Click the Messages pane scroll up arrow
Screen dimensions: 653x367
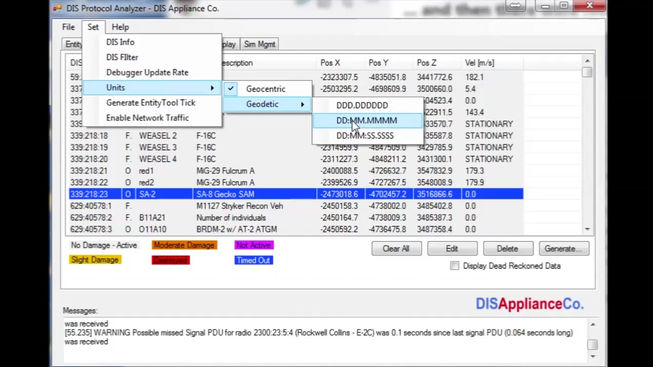coord(593,324)
